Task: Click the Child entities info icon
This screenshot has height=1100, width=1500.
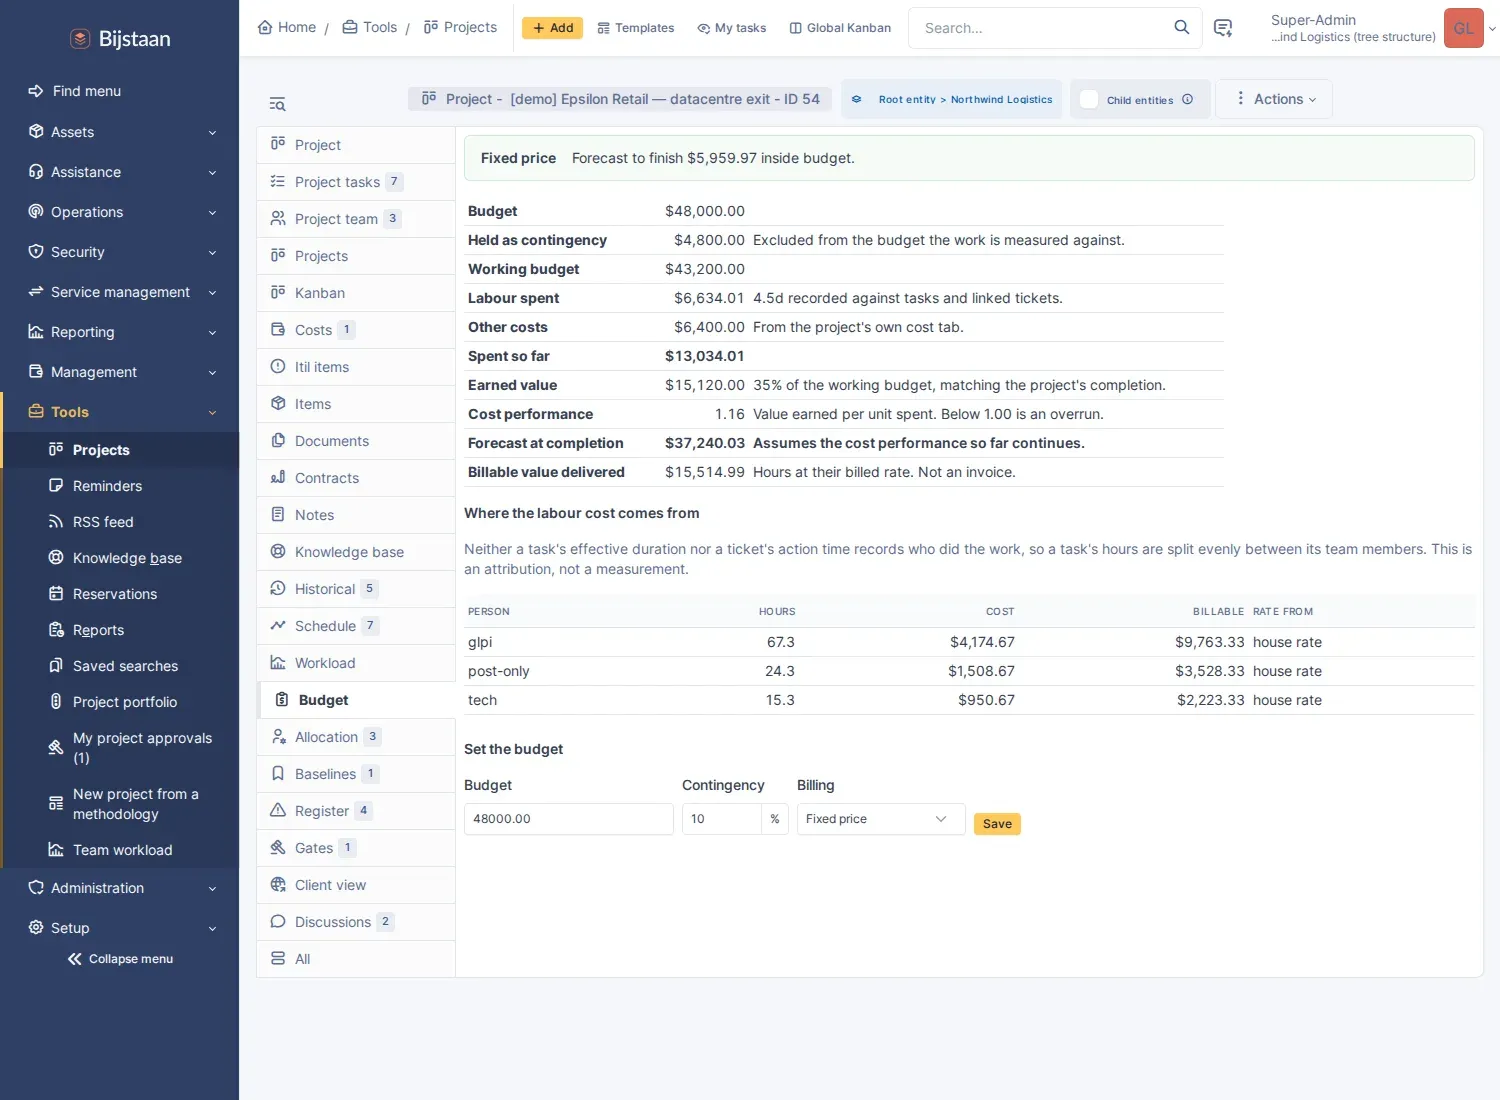Action: tap(1187, 99)
